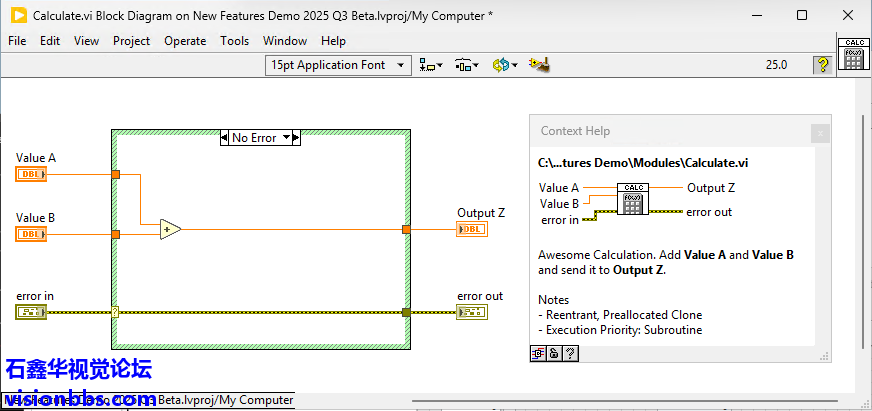Toggle show optional terminals in Context Help

point(539,353)
